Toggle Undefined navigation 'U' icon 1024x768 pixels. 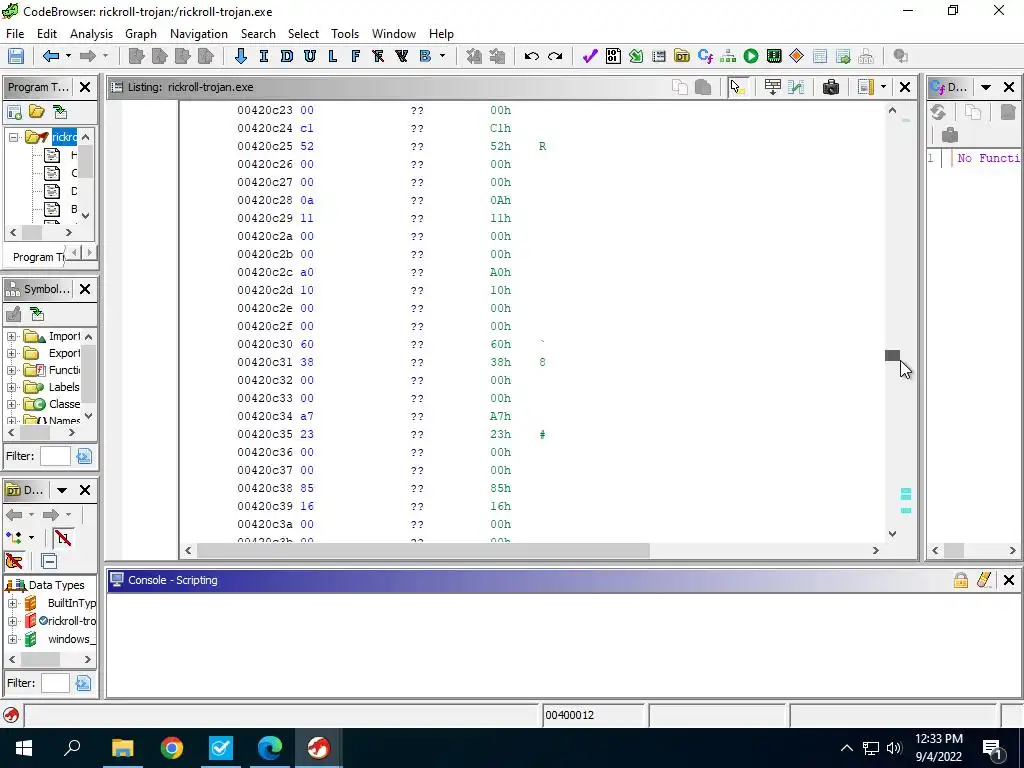(310, 56)
